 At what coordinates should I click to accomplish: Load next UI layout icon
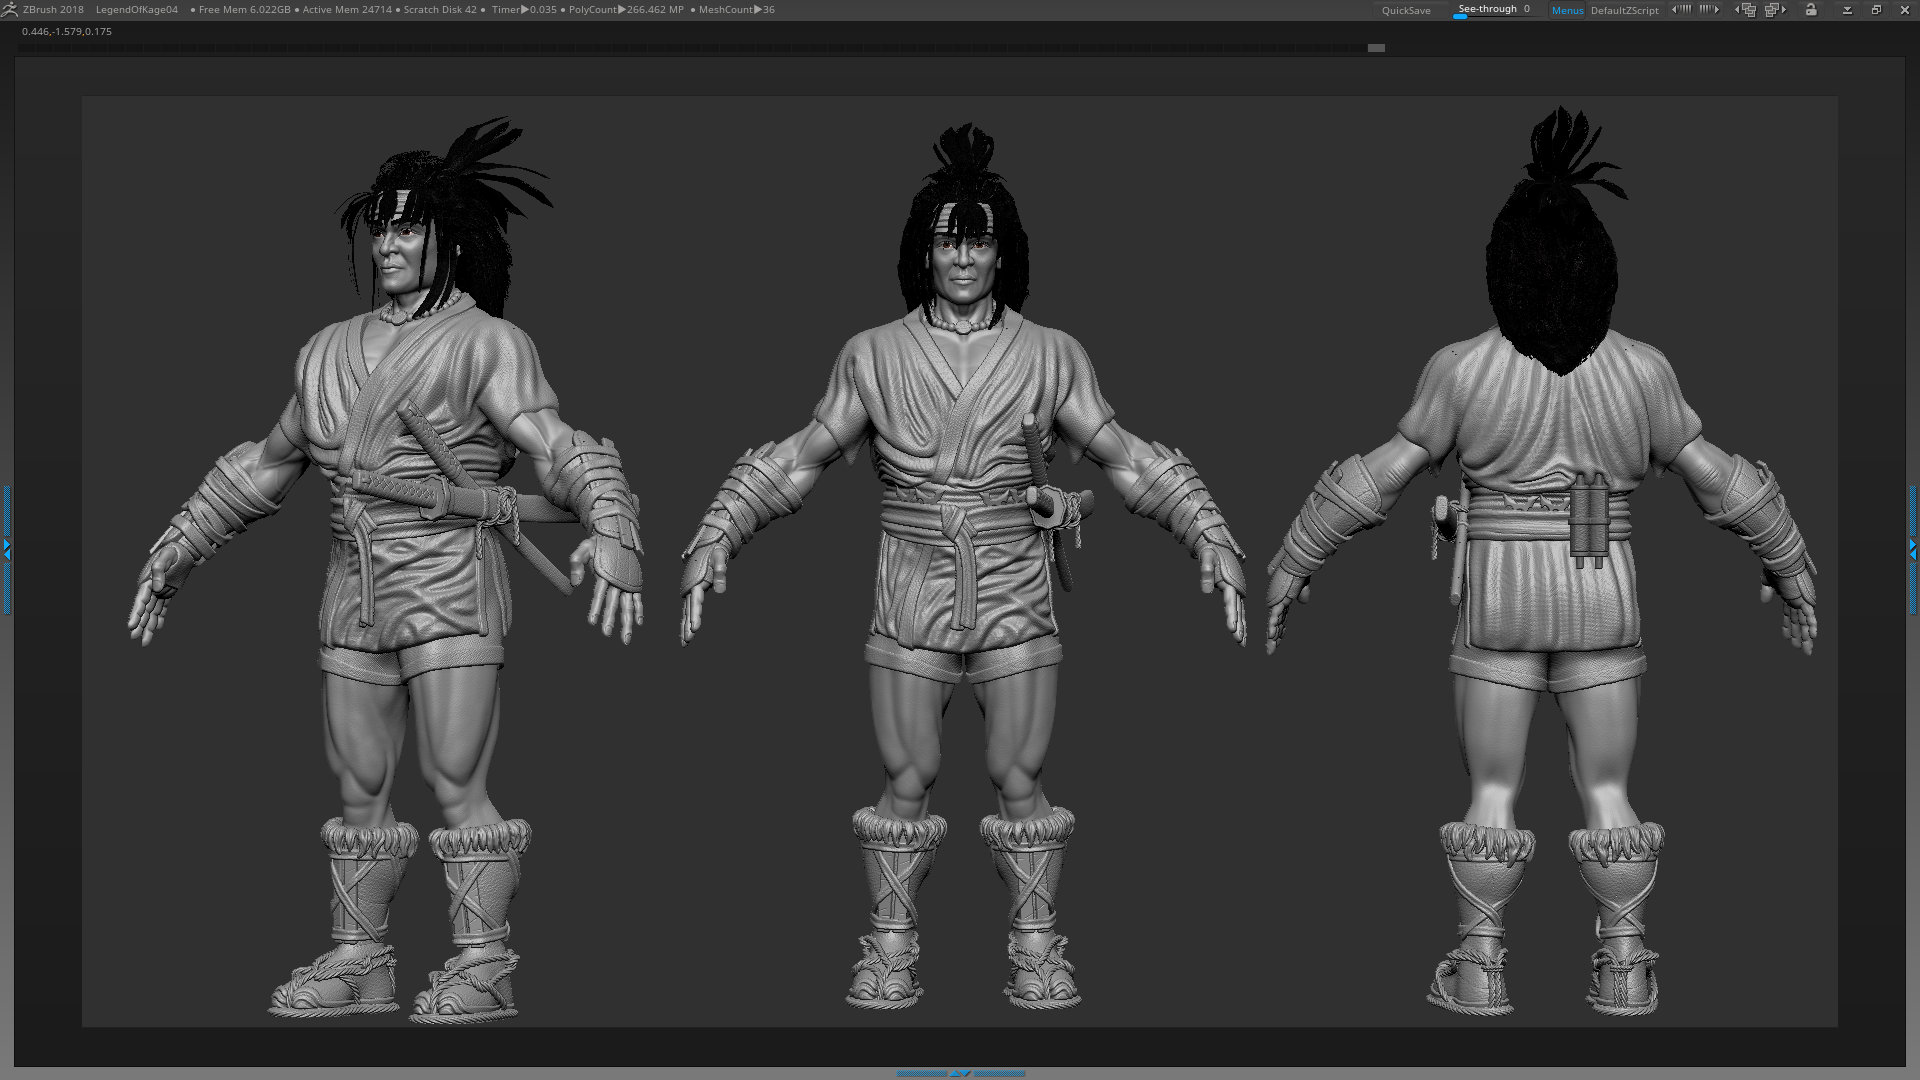[x=1776, y=9]
